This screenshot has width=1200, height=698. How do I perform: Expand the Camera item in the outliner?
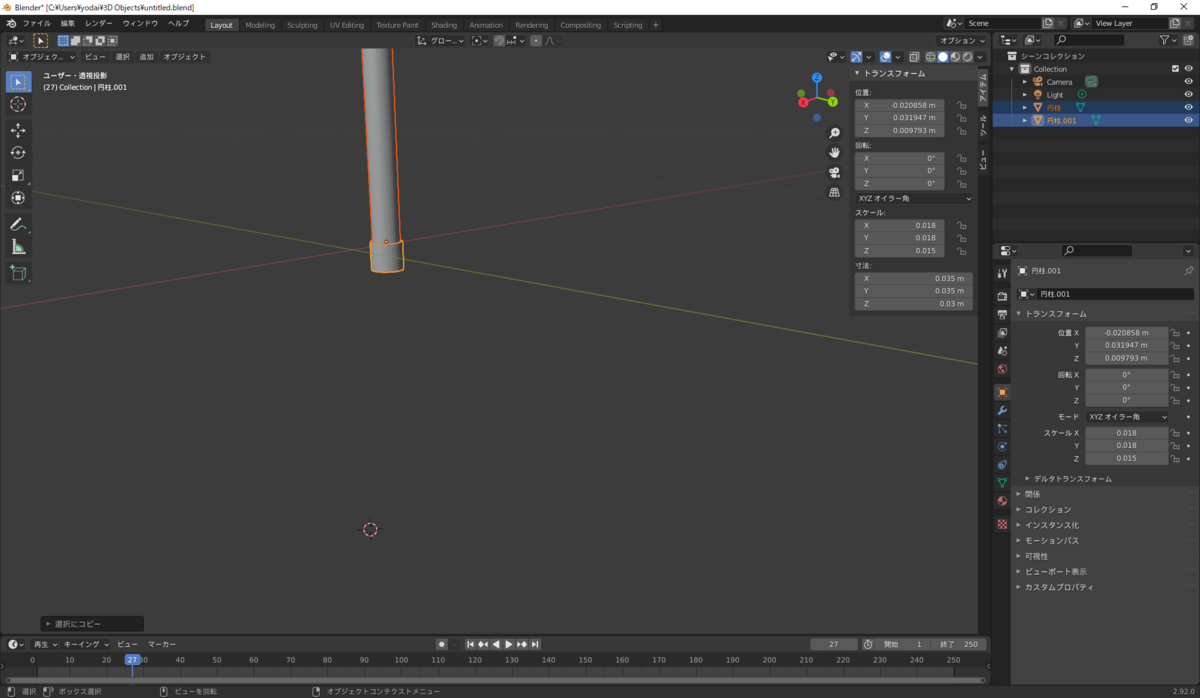1024,82
